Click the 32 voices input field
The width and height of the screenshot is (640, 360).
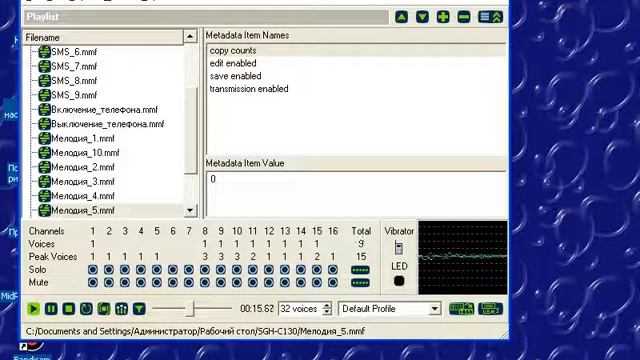(x=301, y=309)
